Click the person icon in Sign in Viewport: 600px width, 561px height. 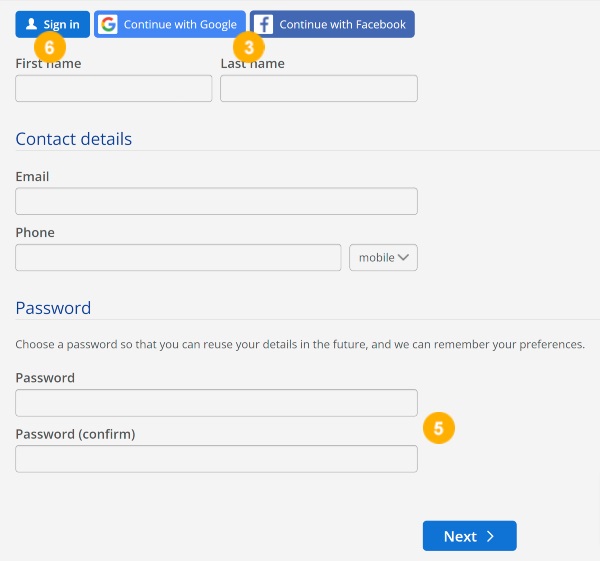[x=31, y=24]
